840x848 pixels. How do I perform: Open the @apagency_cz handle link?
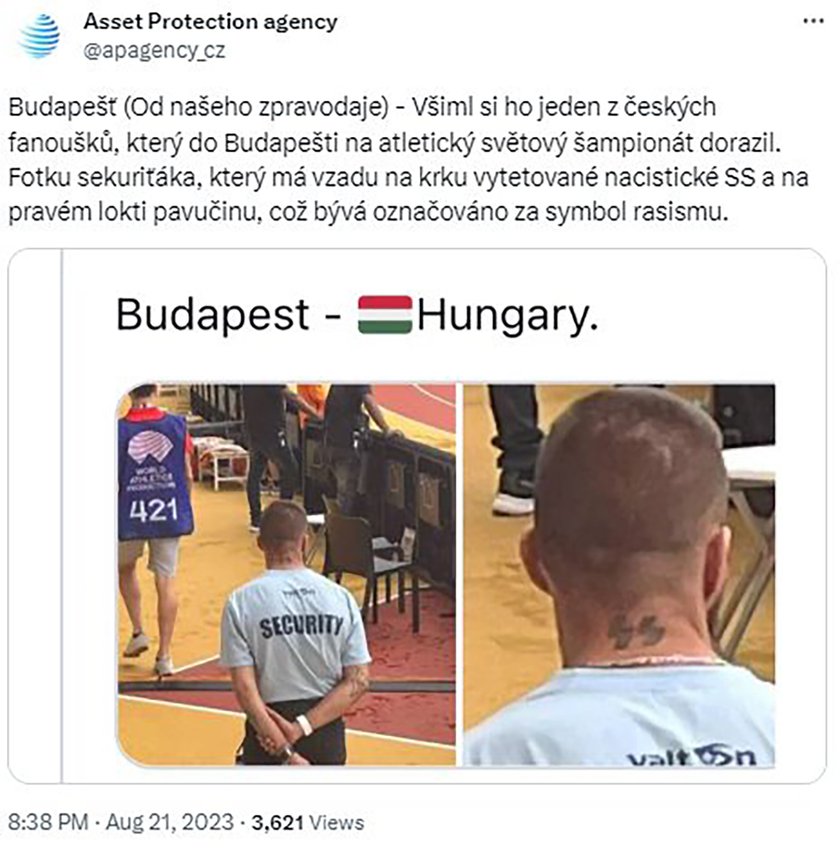click(x=154, y=50)
